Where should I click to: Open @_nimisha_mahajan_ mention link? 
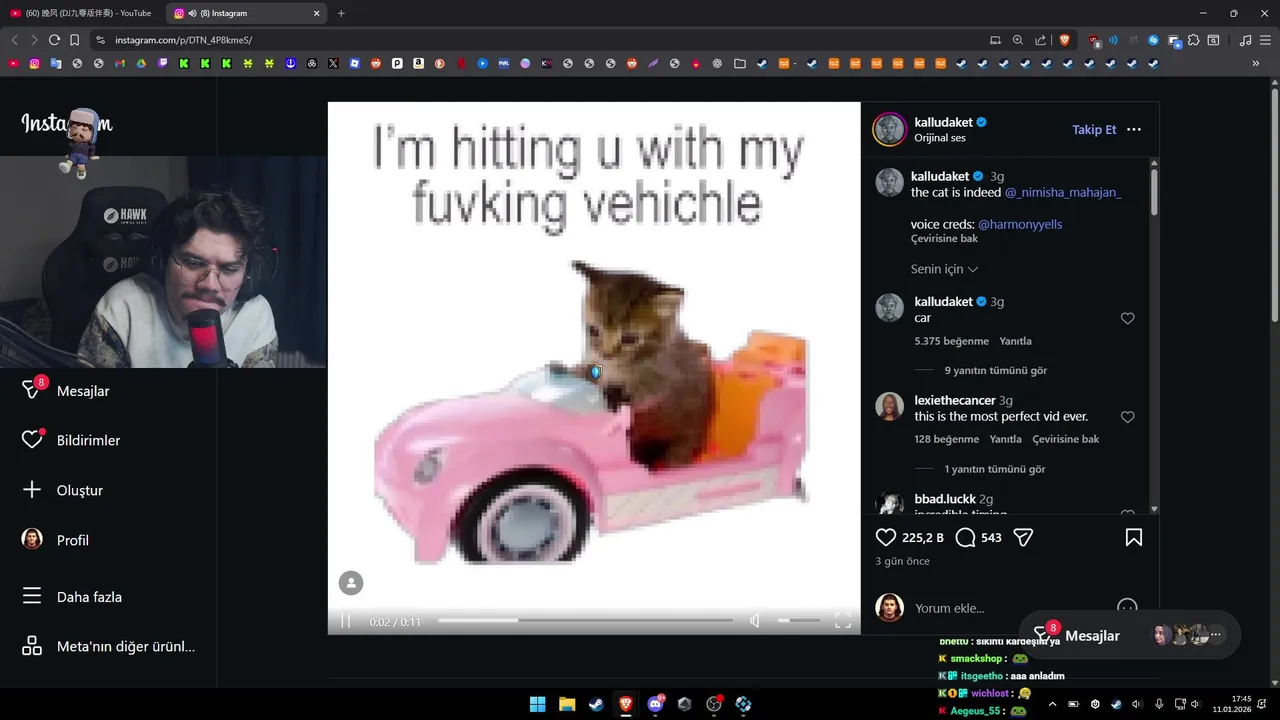tap(1063, 192)
